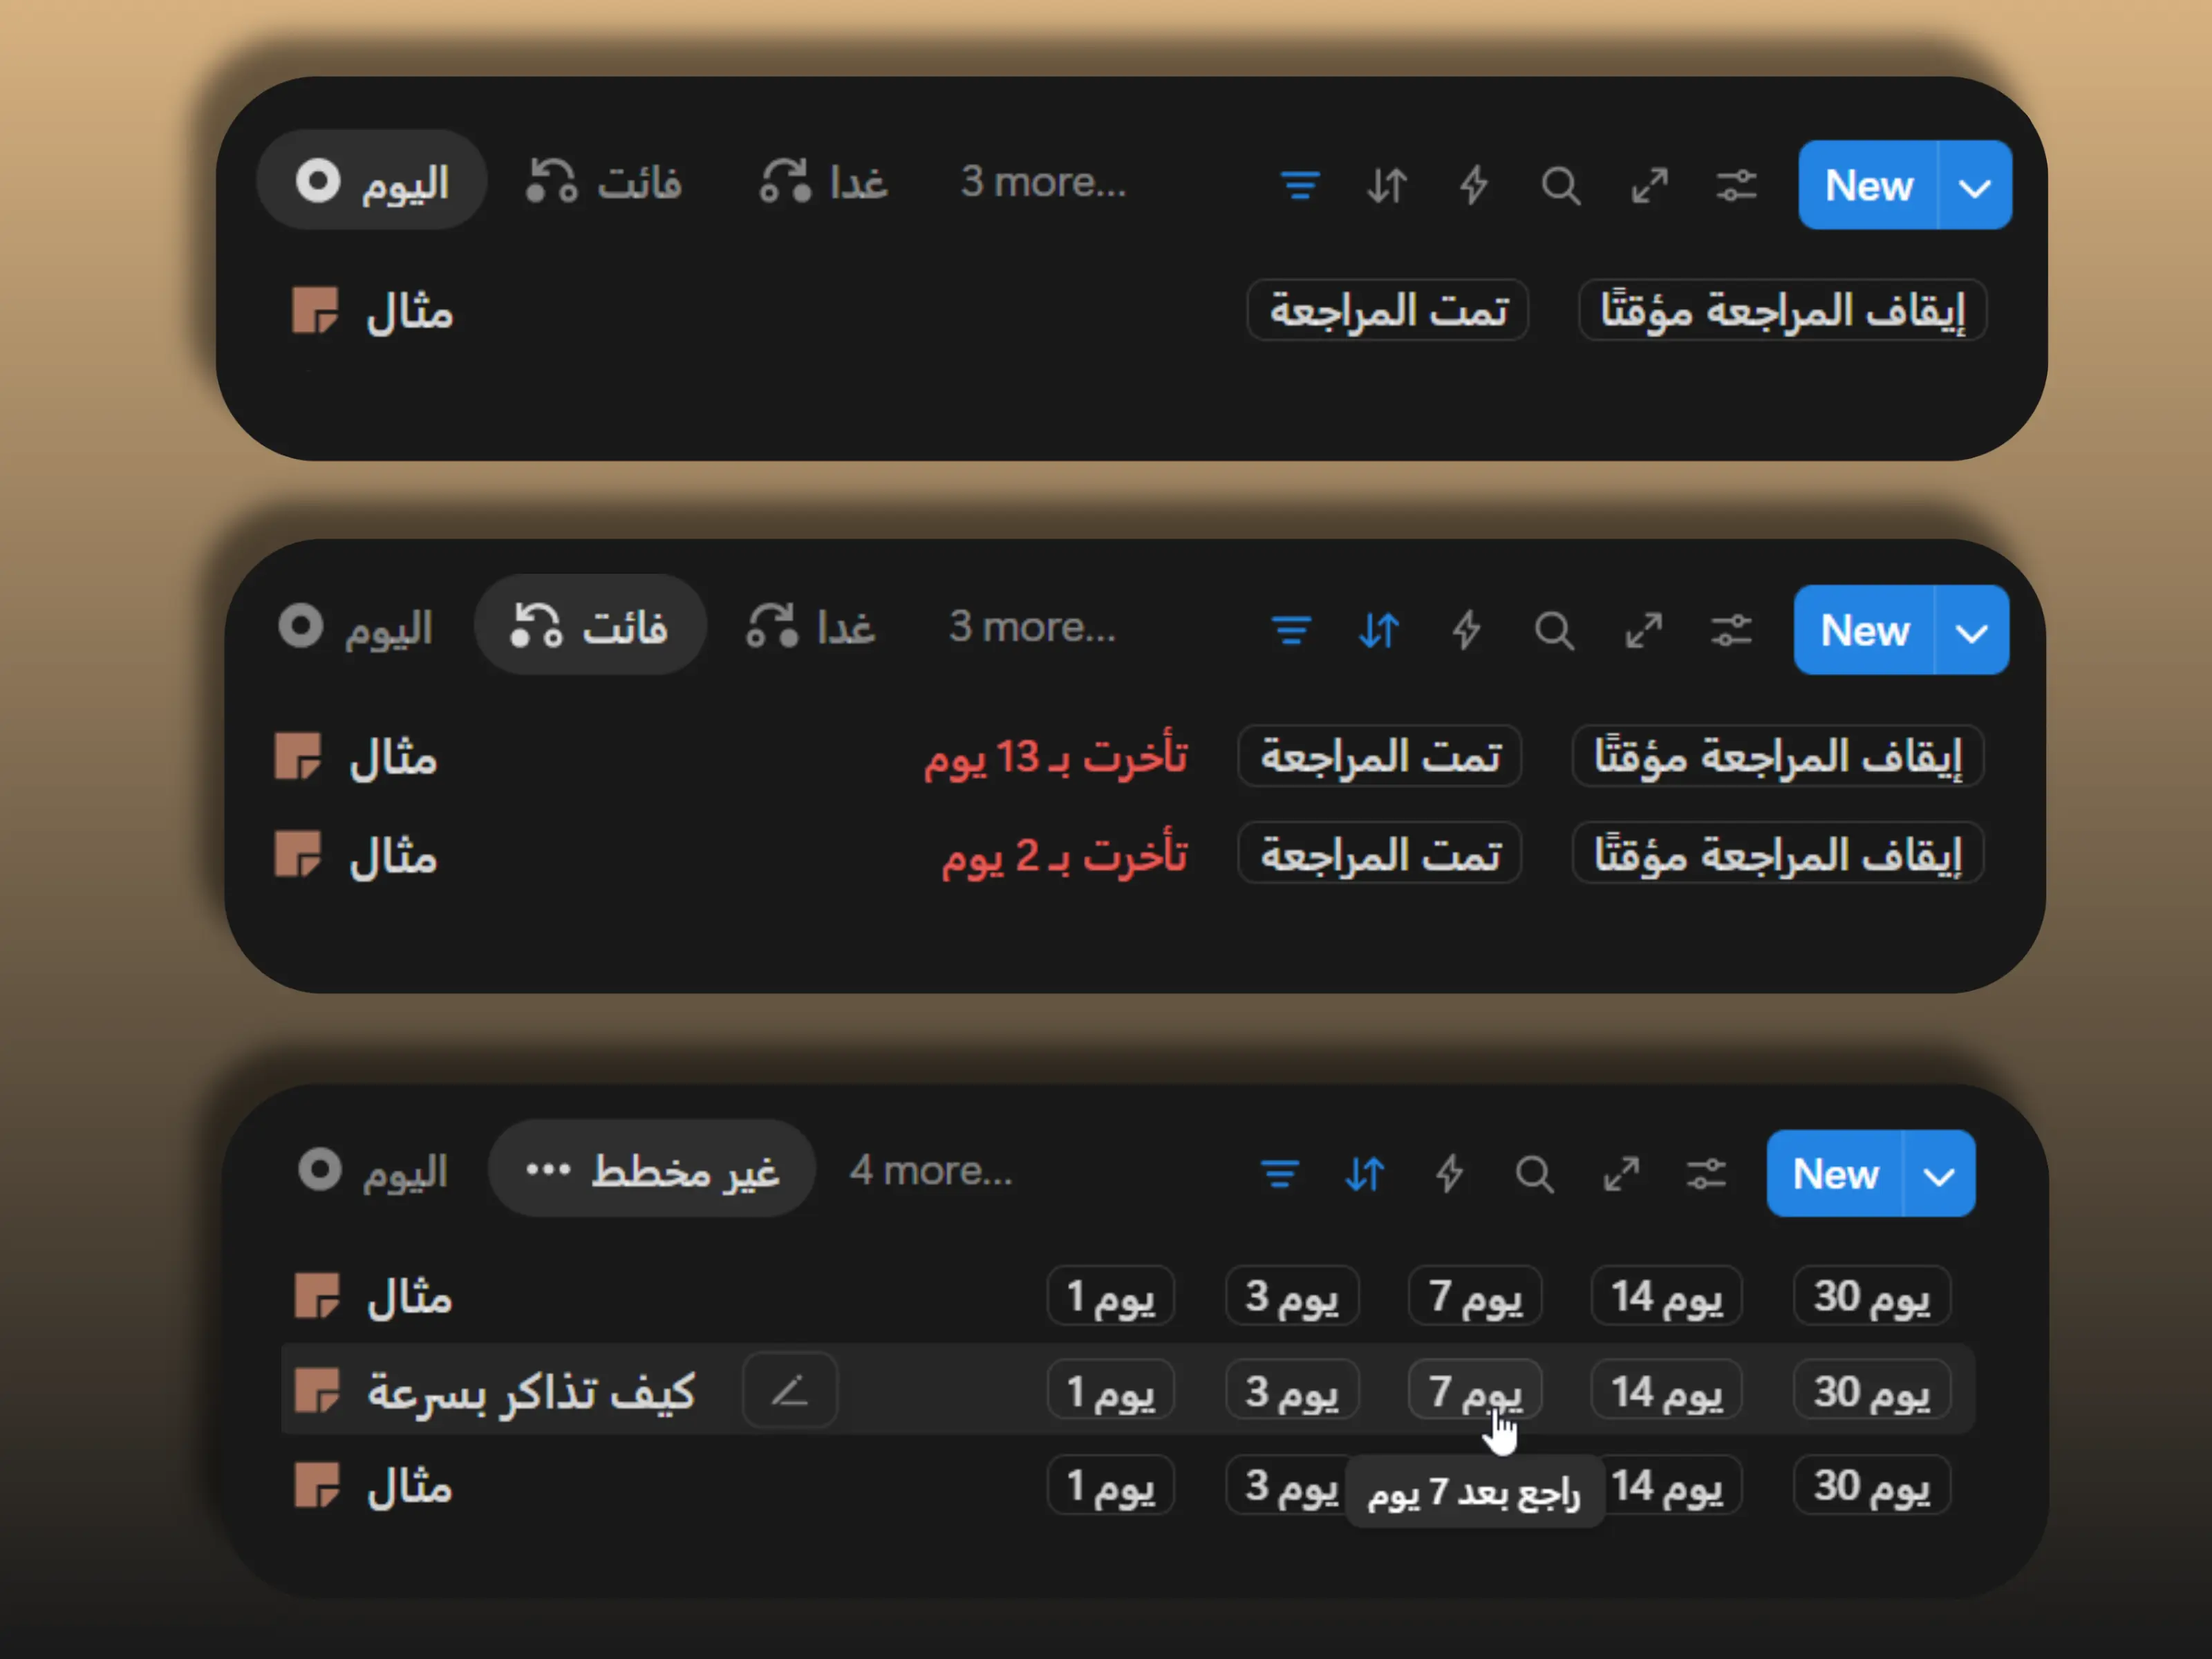Image resolution: width=2212 pixels, height=1659 pixels.
Task: Open search in the bottom view
Action: coord(1534,1173)
